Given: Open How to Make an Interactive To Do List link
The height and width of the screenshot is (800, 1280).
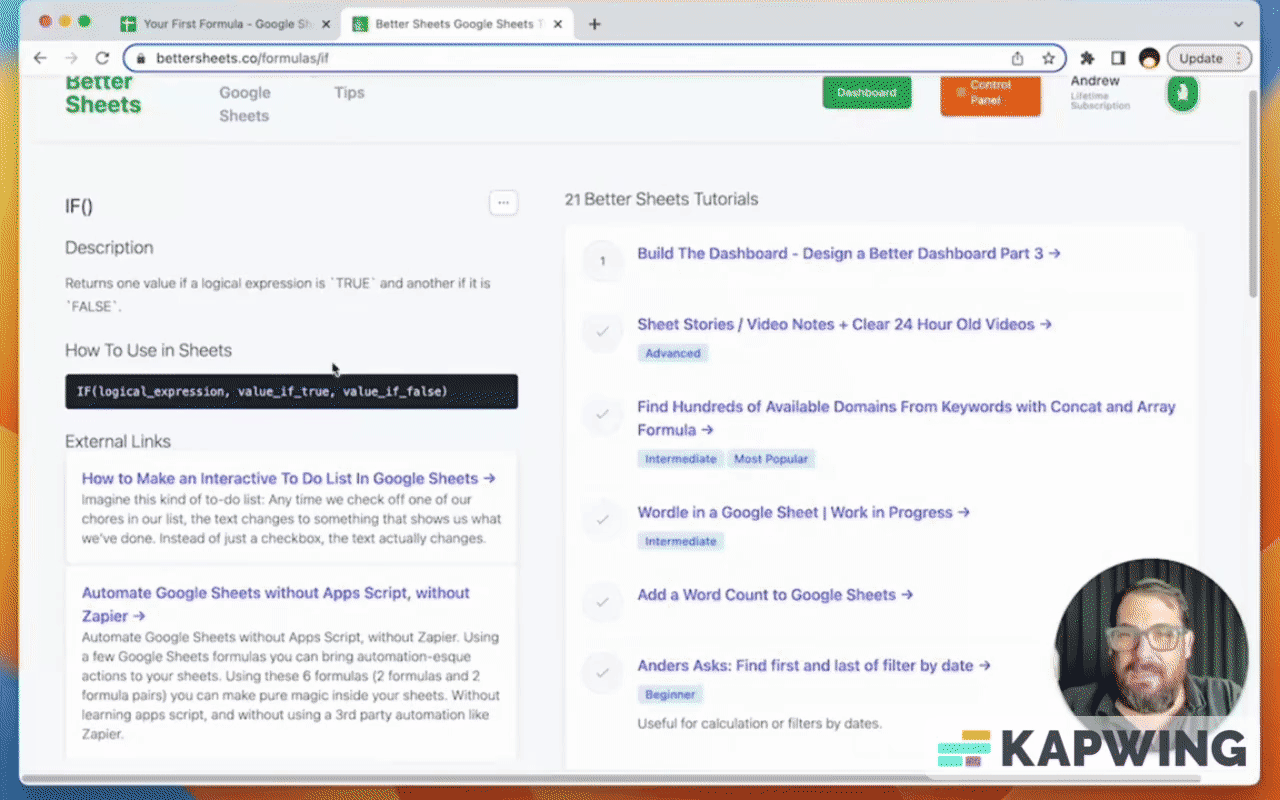Looking at the screenshot, I should point(289,478).
